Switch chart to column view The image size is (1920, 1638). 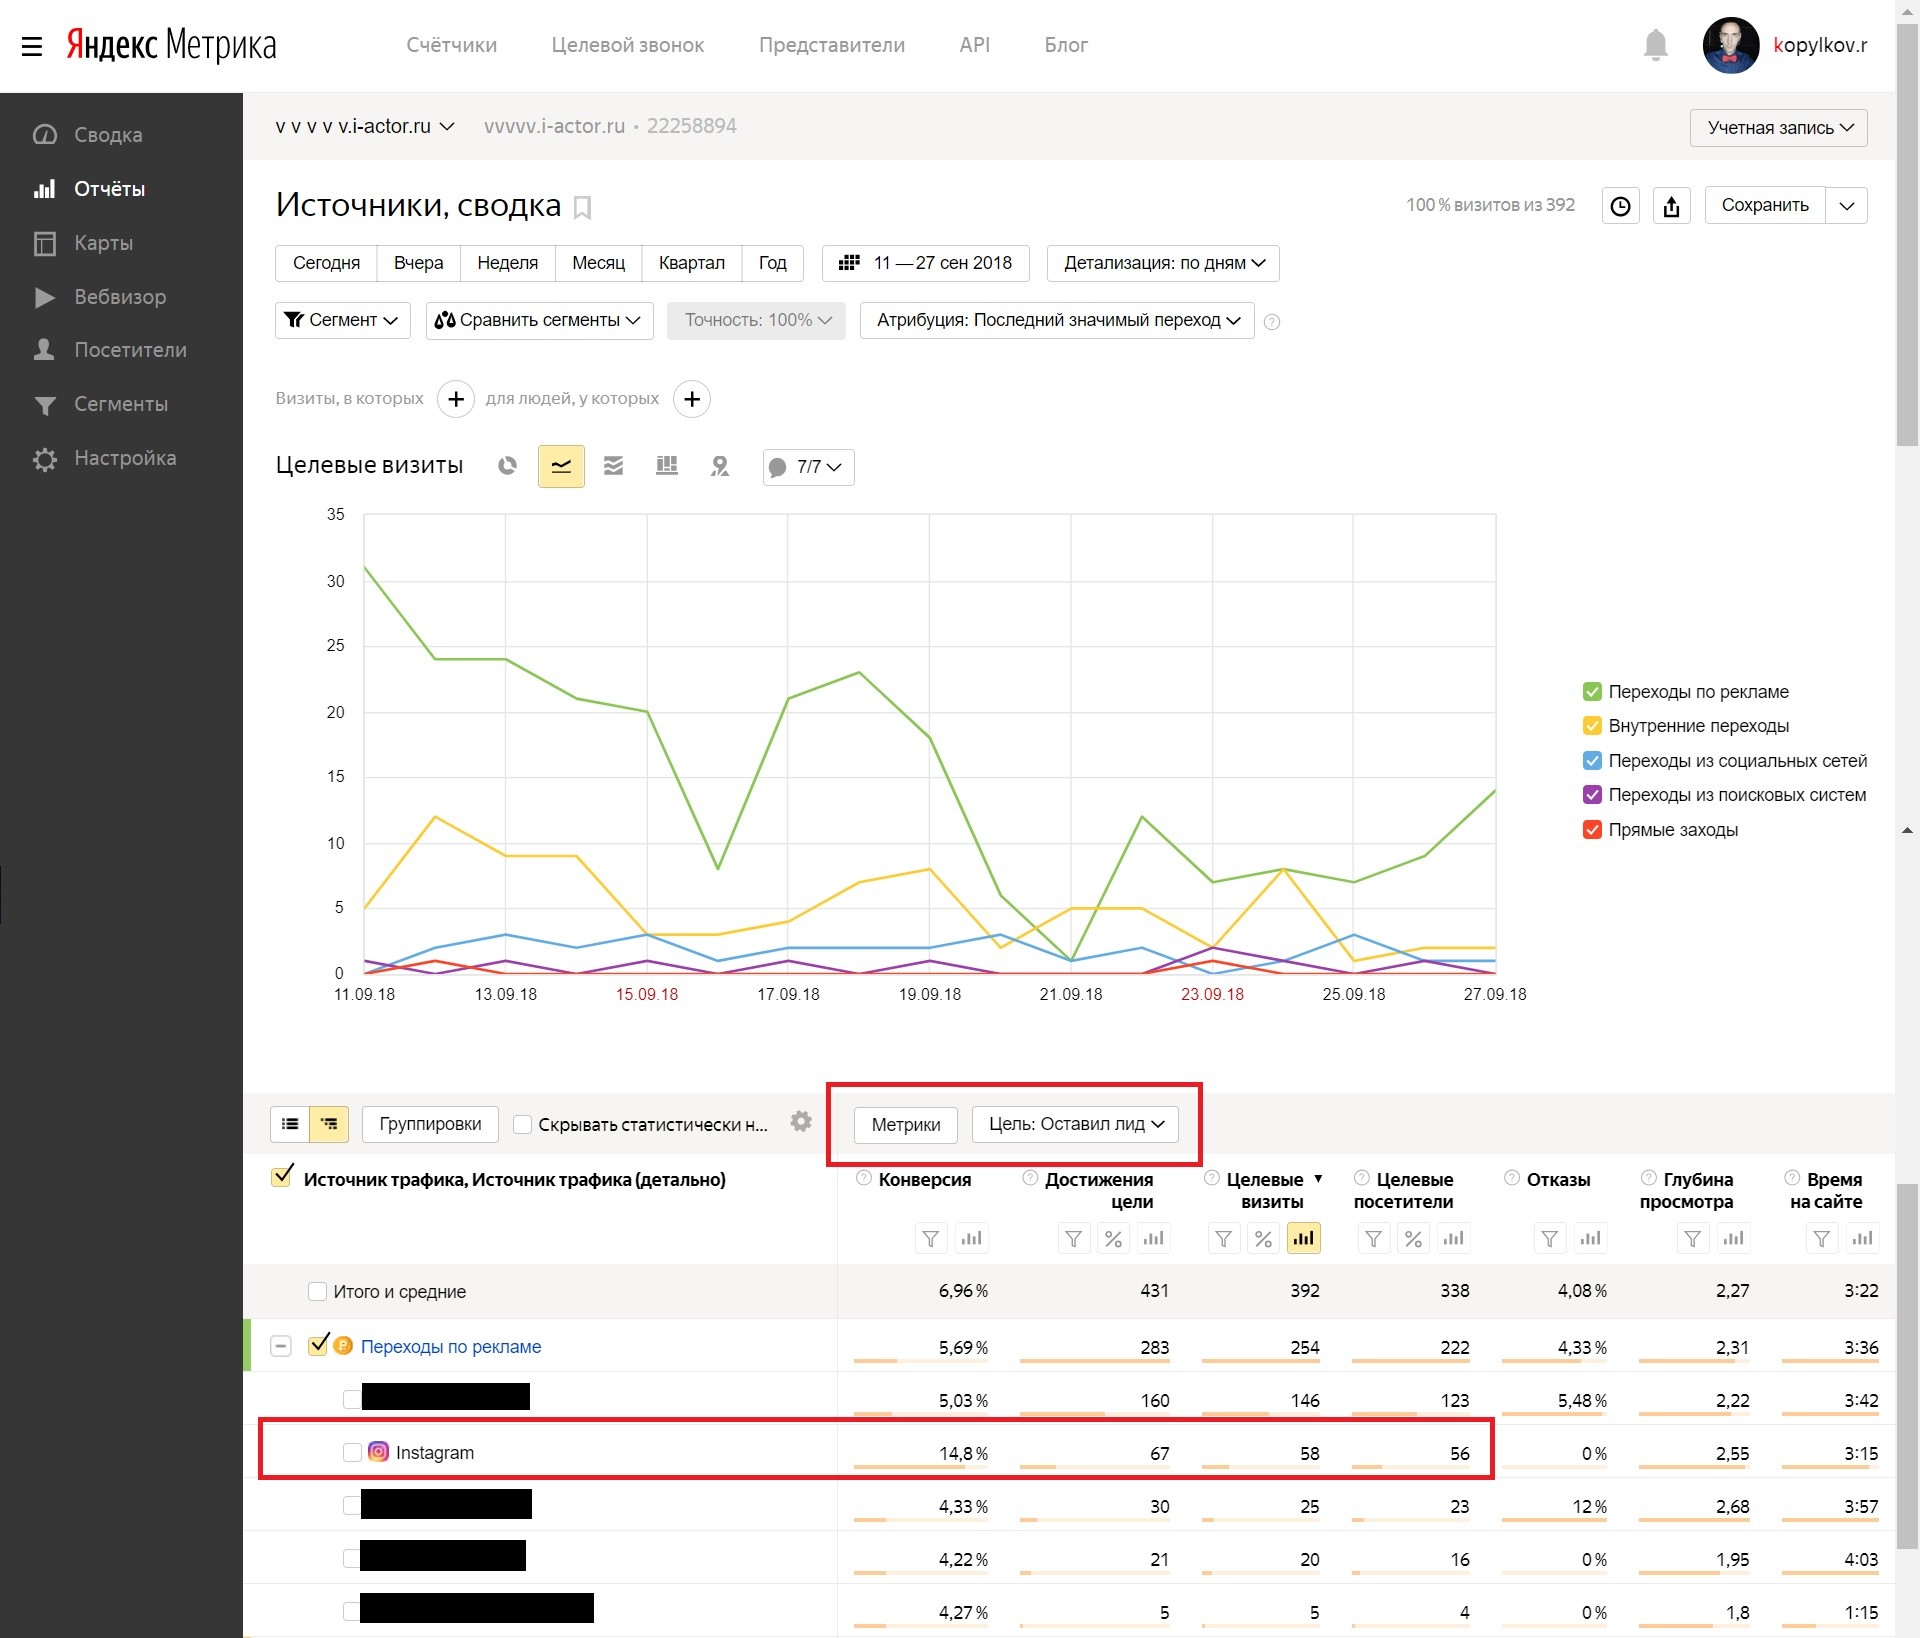(667, 466)
